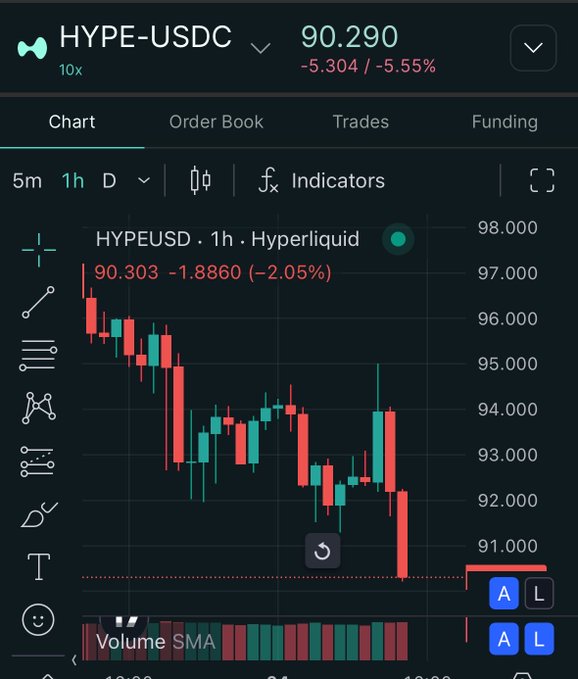The height and width of the screenshot is (679, 578).
Task: Expand more timeframe options
Action: coord(144,181)
